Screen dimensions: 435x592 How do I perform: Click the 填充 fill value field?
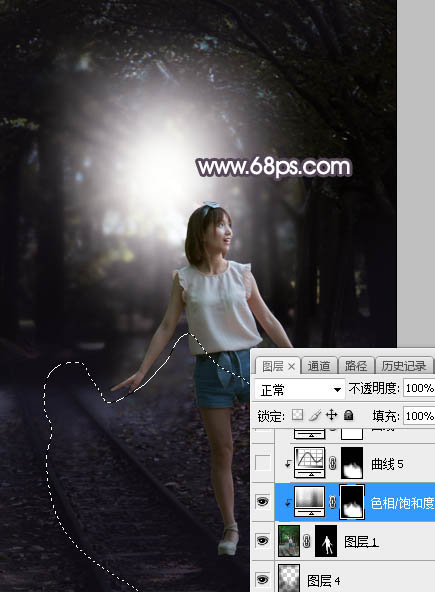[x=419, y=416]
